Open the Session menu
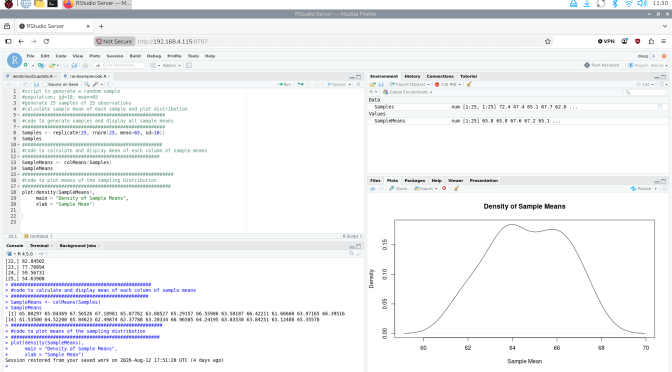The image size is (672, 372). tap(115, 56)
